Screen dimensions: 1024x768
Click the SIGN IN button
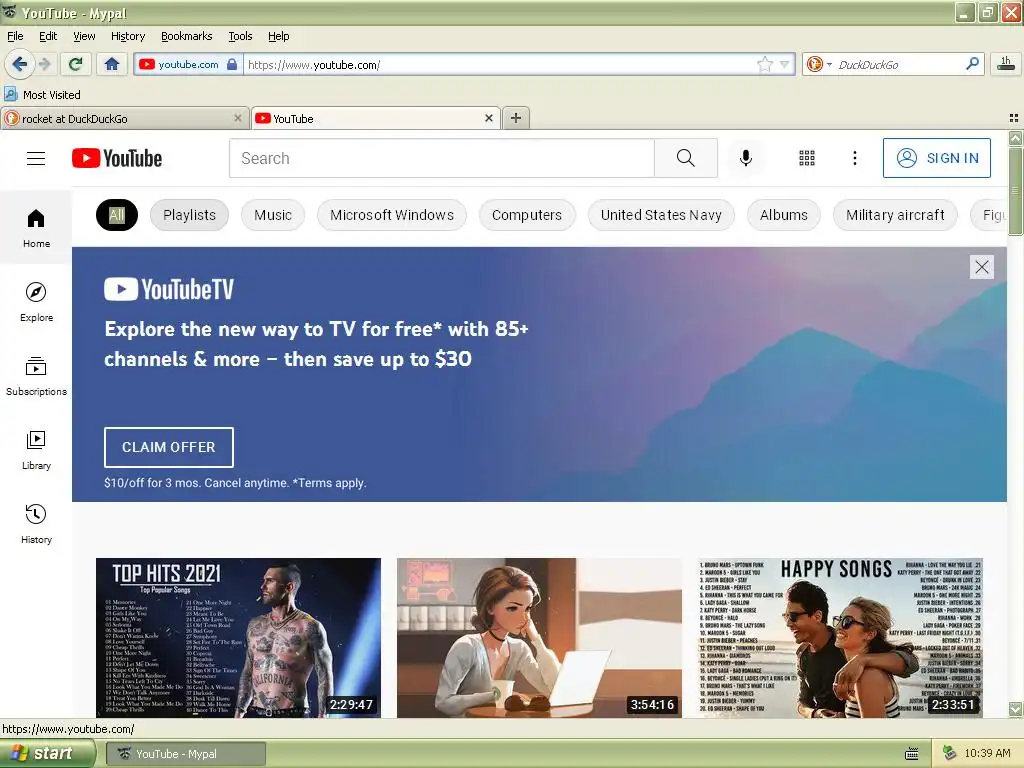[x=936, y=158]
